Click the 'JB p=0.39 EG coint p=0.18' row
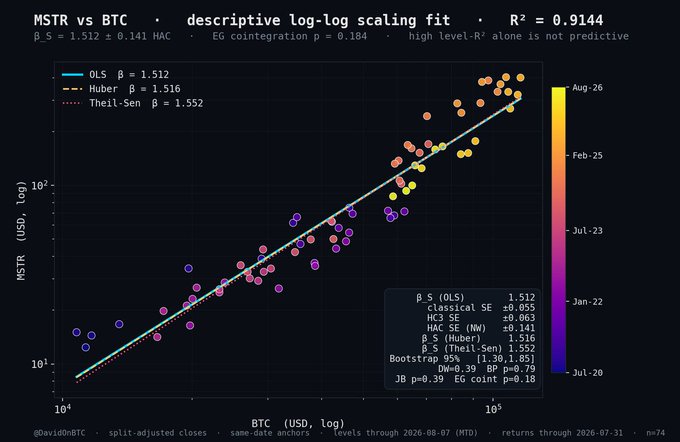Image resolution: width=680 pixels, height=442 pixels. point(465,379)
